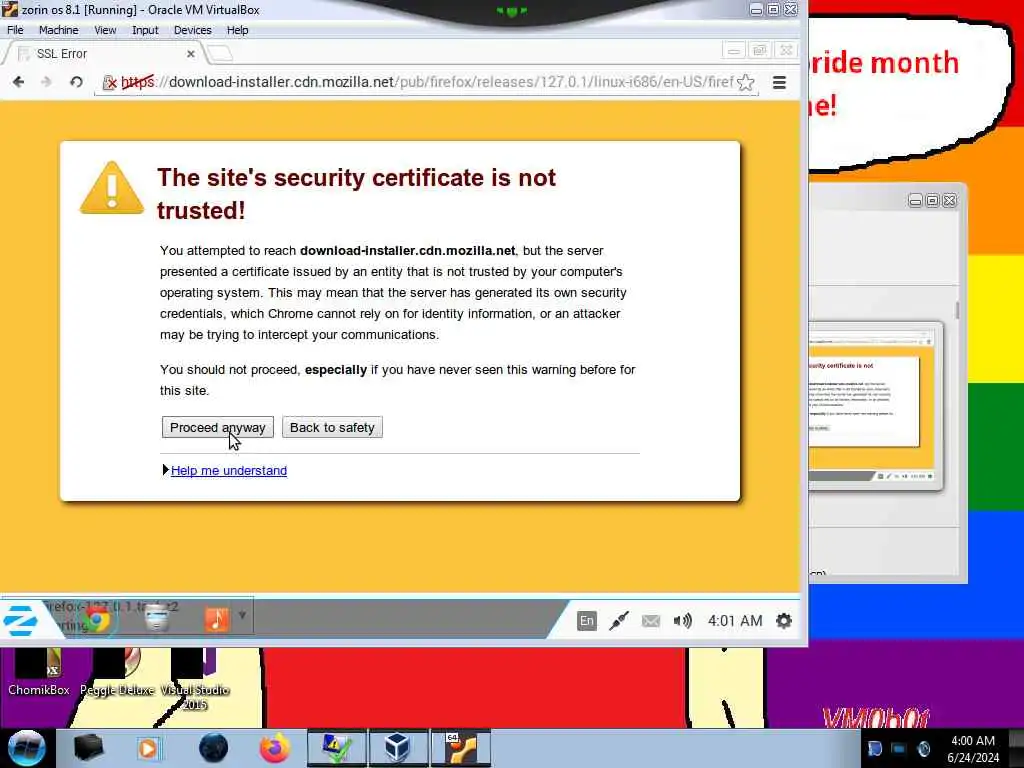Open the Chrome hamburger menu
Image resolution: width=1024 pixels, height=768 pixels.
coord(779,83)
